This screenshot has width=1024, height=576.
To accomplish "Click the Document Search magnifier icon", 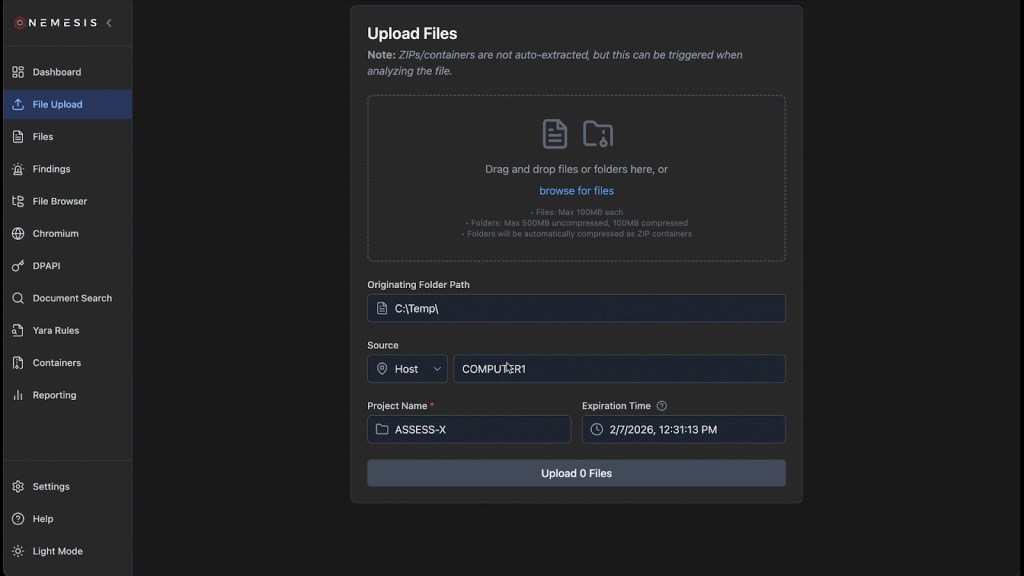I will pyautogui.click(x=18, y=298).
